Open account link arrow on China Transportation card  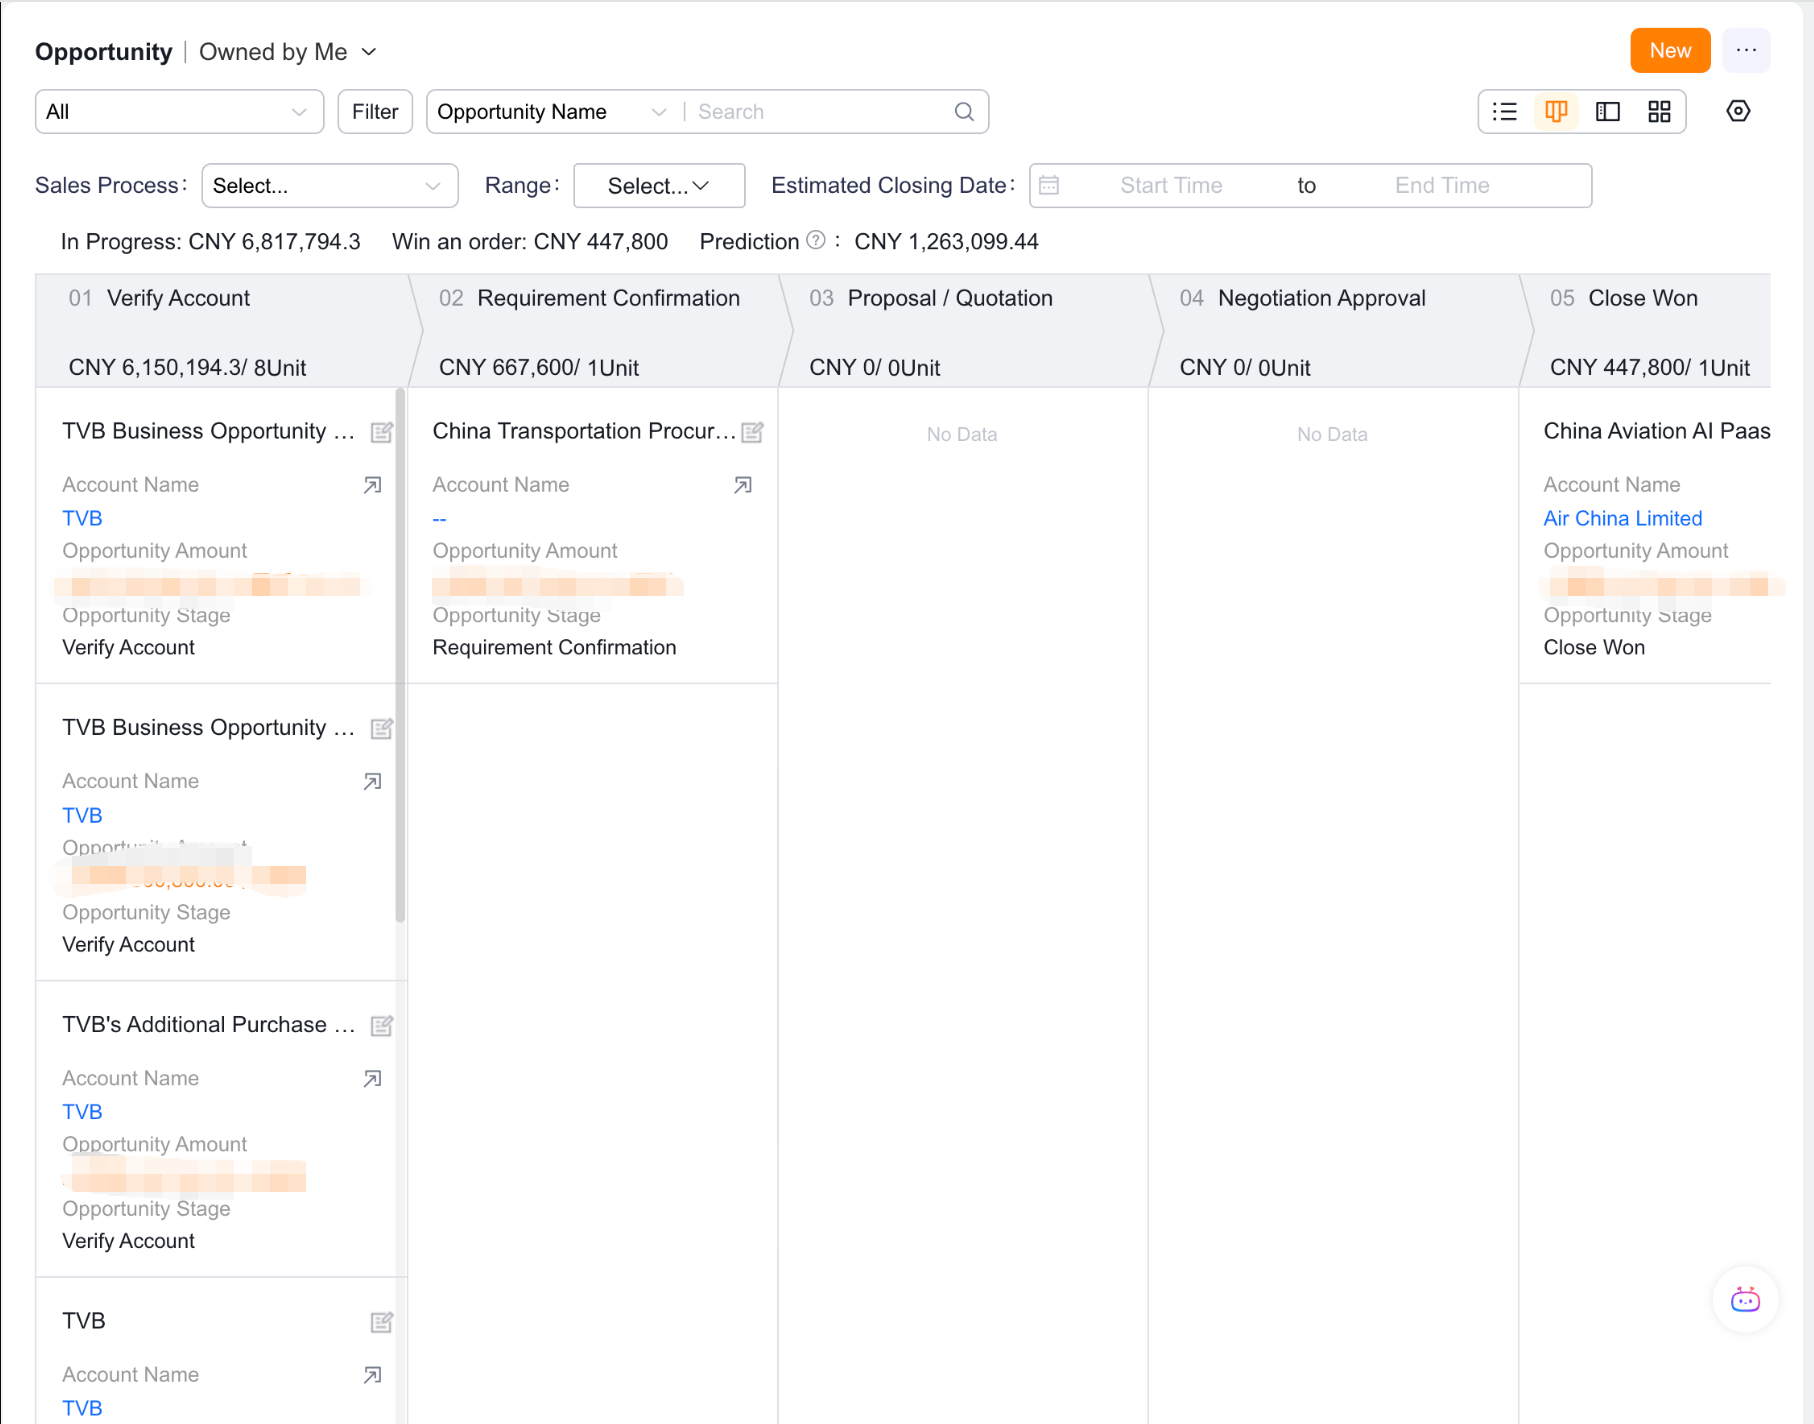(742, 485)
